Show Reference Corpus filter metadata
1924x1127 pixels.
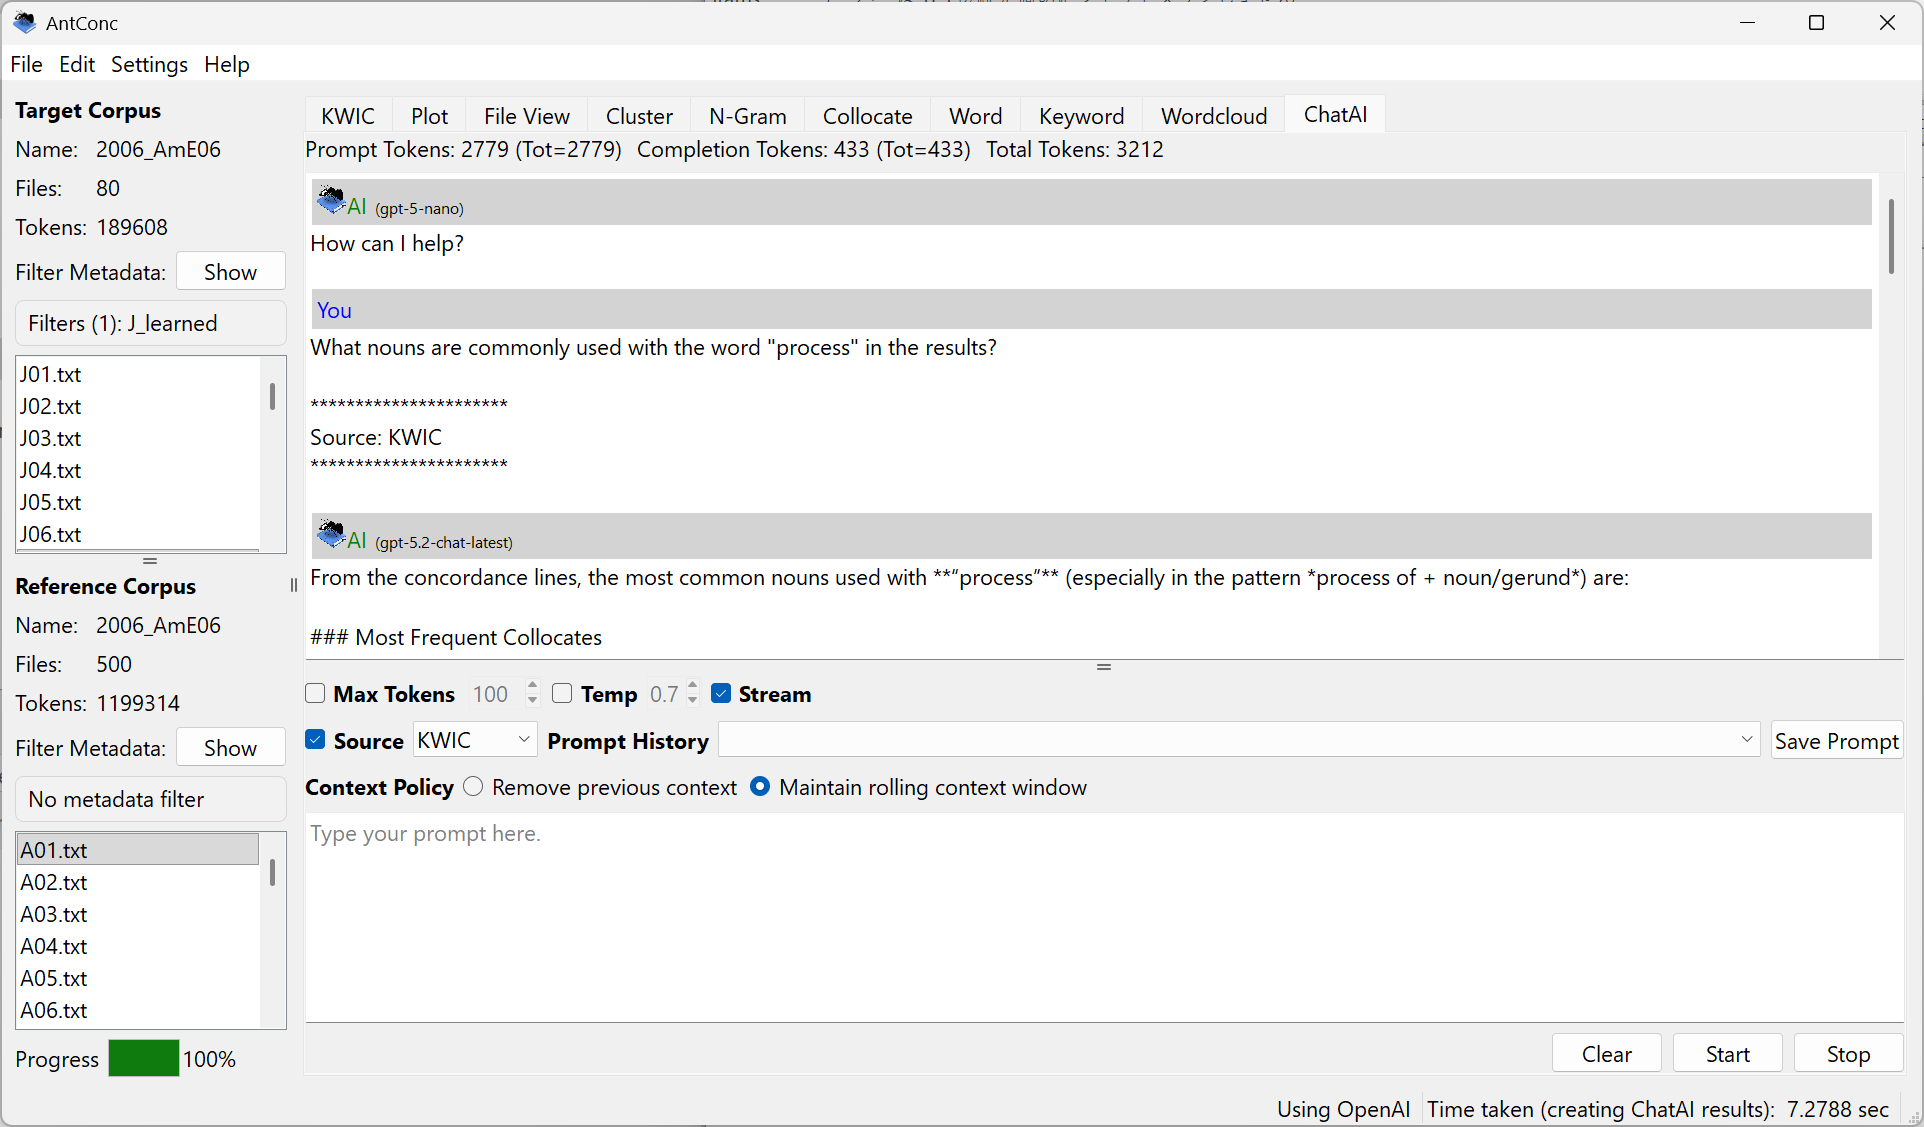pyautogui.click(x=231, y=748)
